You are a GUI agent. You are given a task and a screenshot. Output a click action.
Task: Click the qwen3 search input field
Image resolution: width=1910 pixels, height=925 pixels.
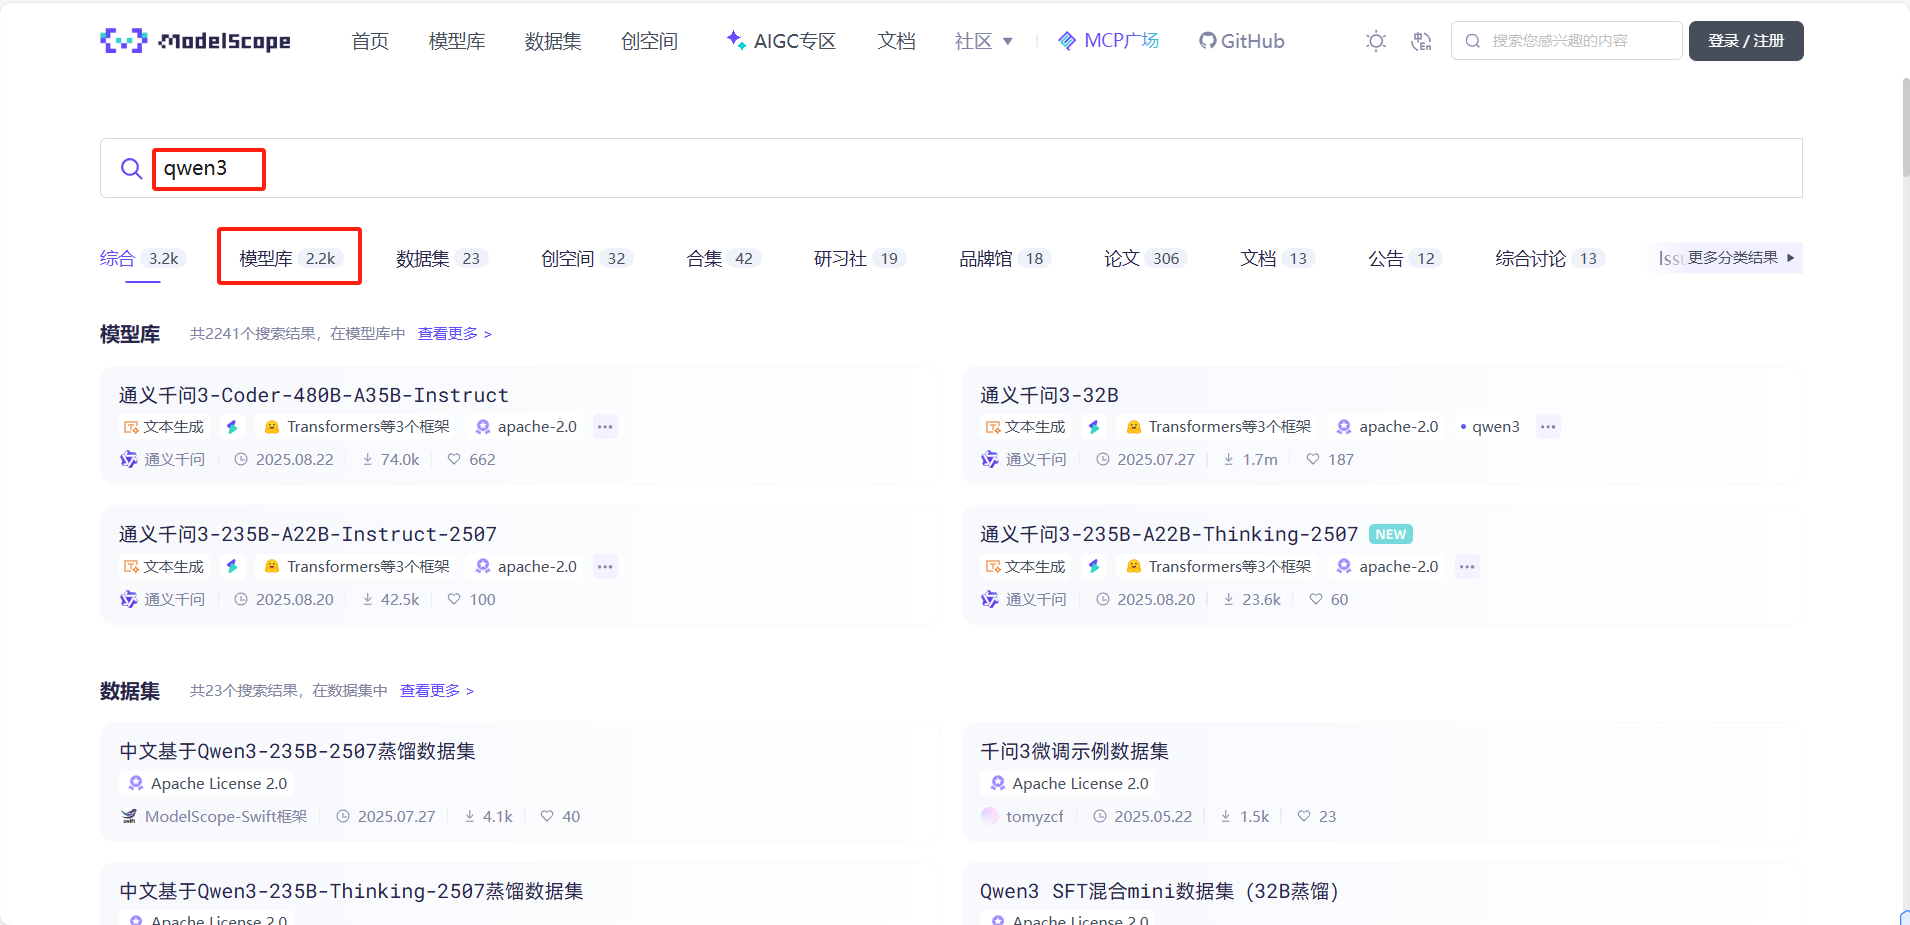208,168
